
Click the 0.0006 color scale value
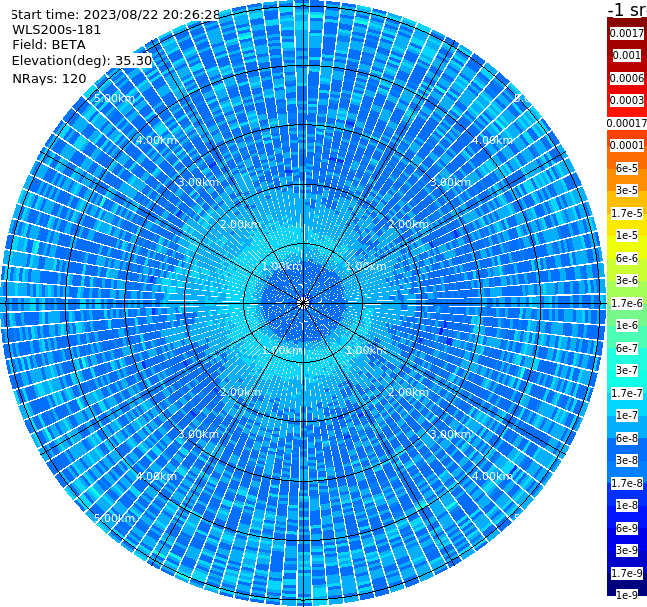[x=627, y=78]
